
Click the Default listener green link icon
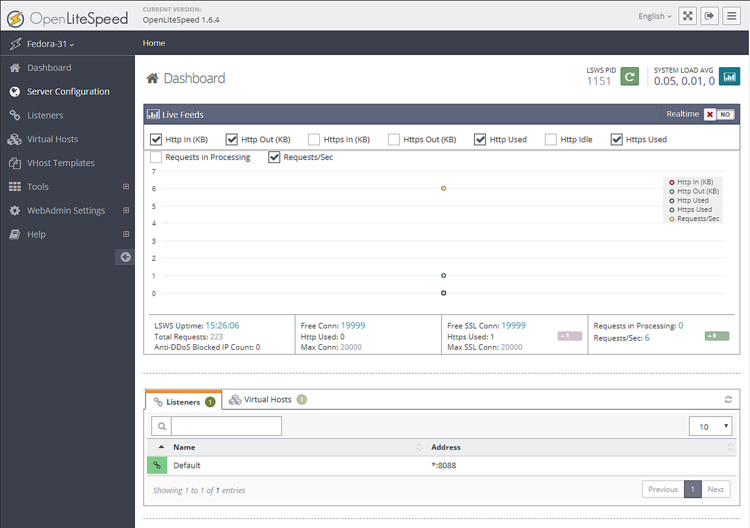pos(157,465)
